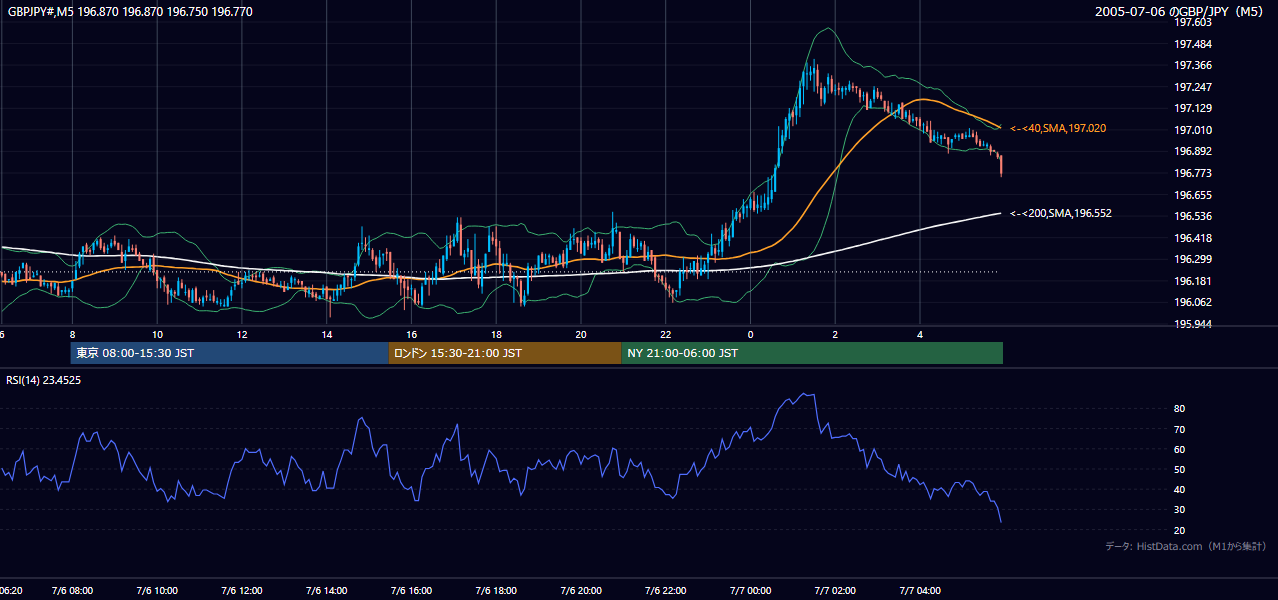Click the RSI 20 level label
1278x600 pixels.
point(1180,530)
